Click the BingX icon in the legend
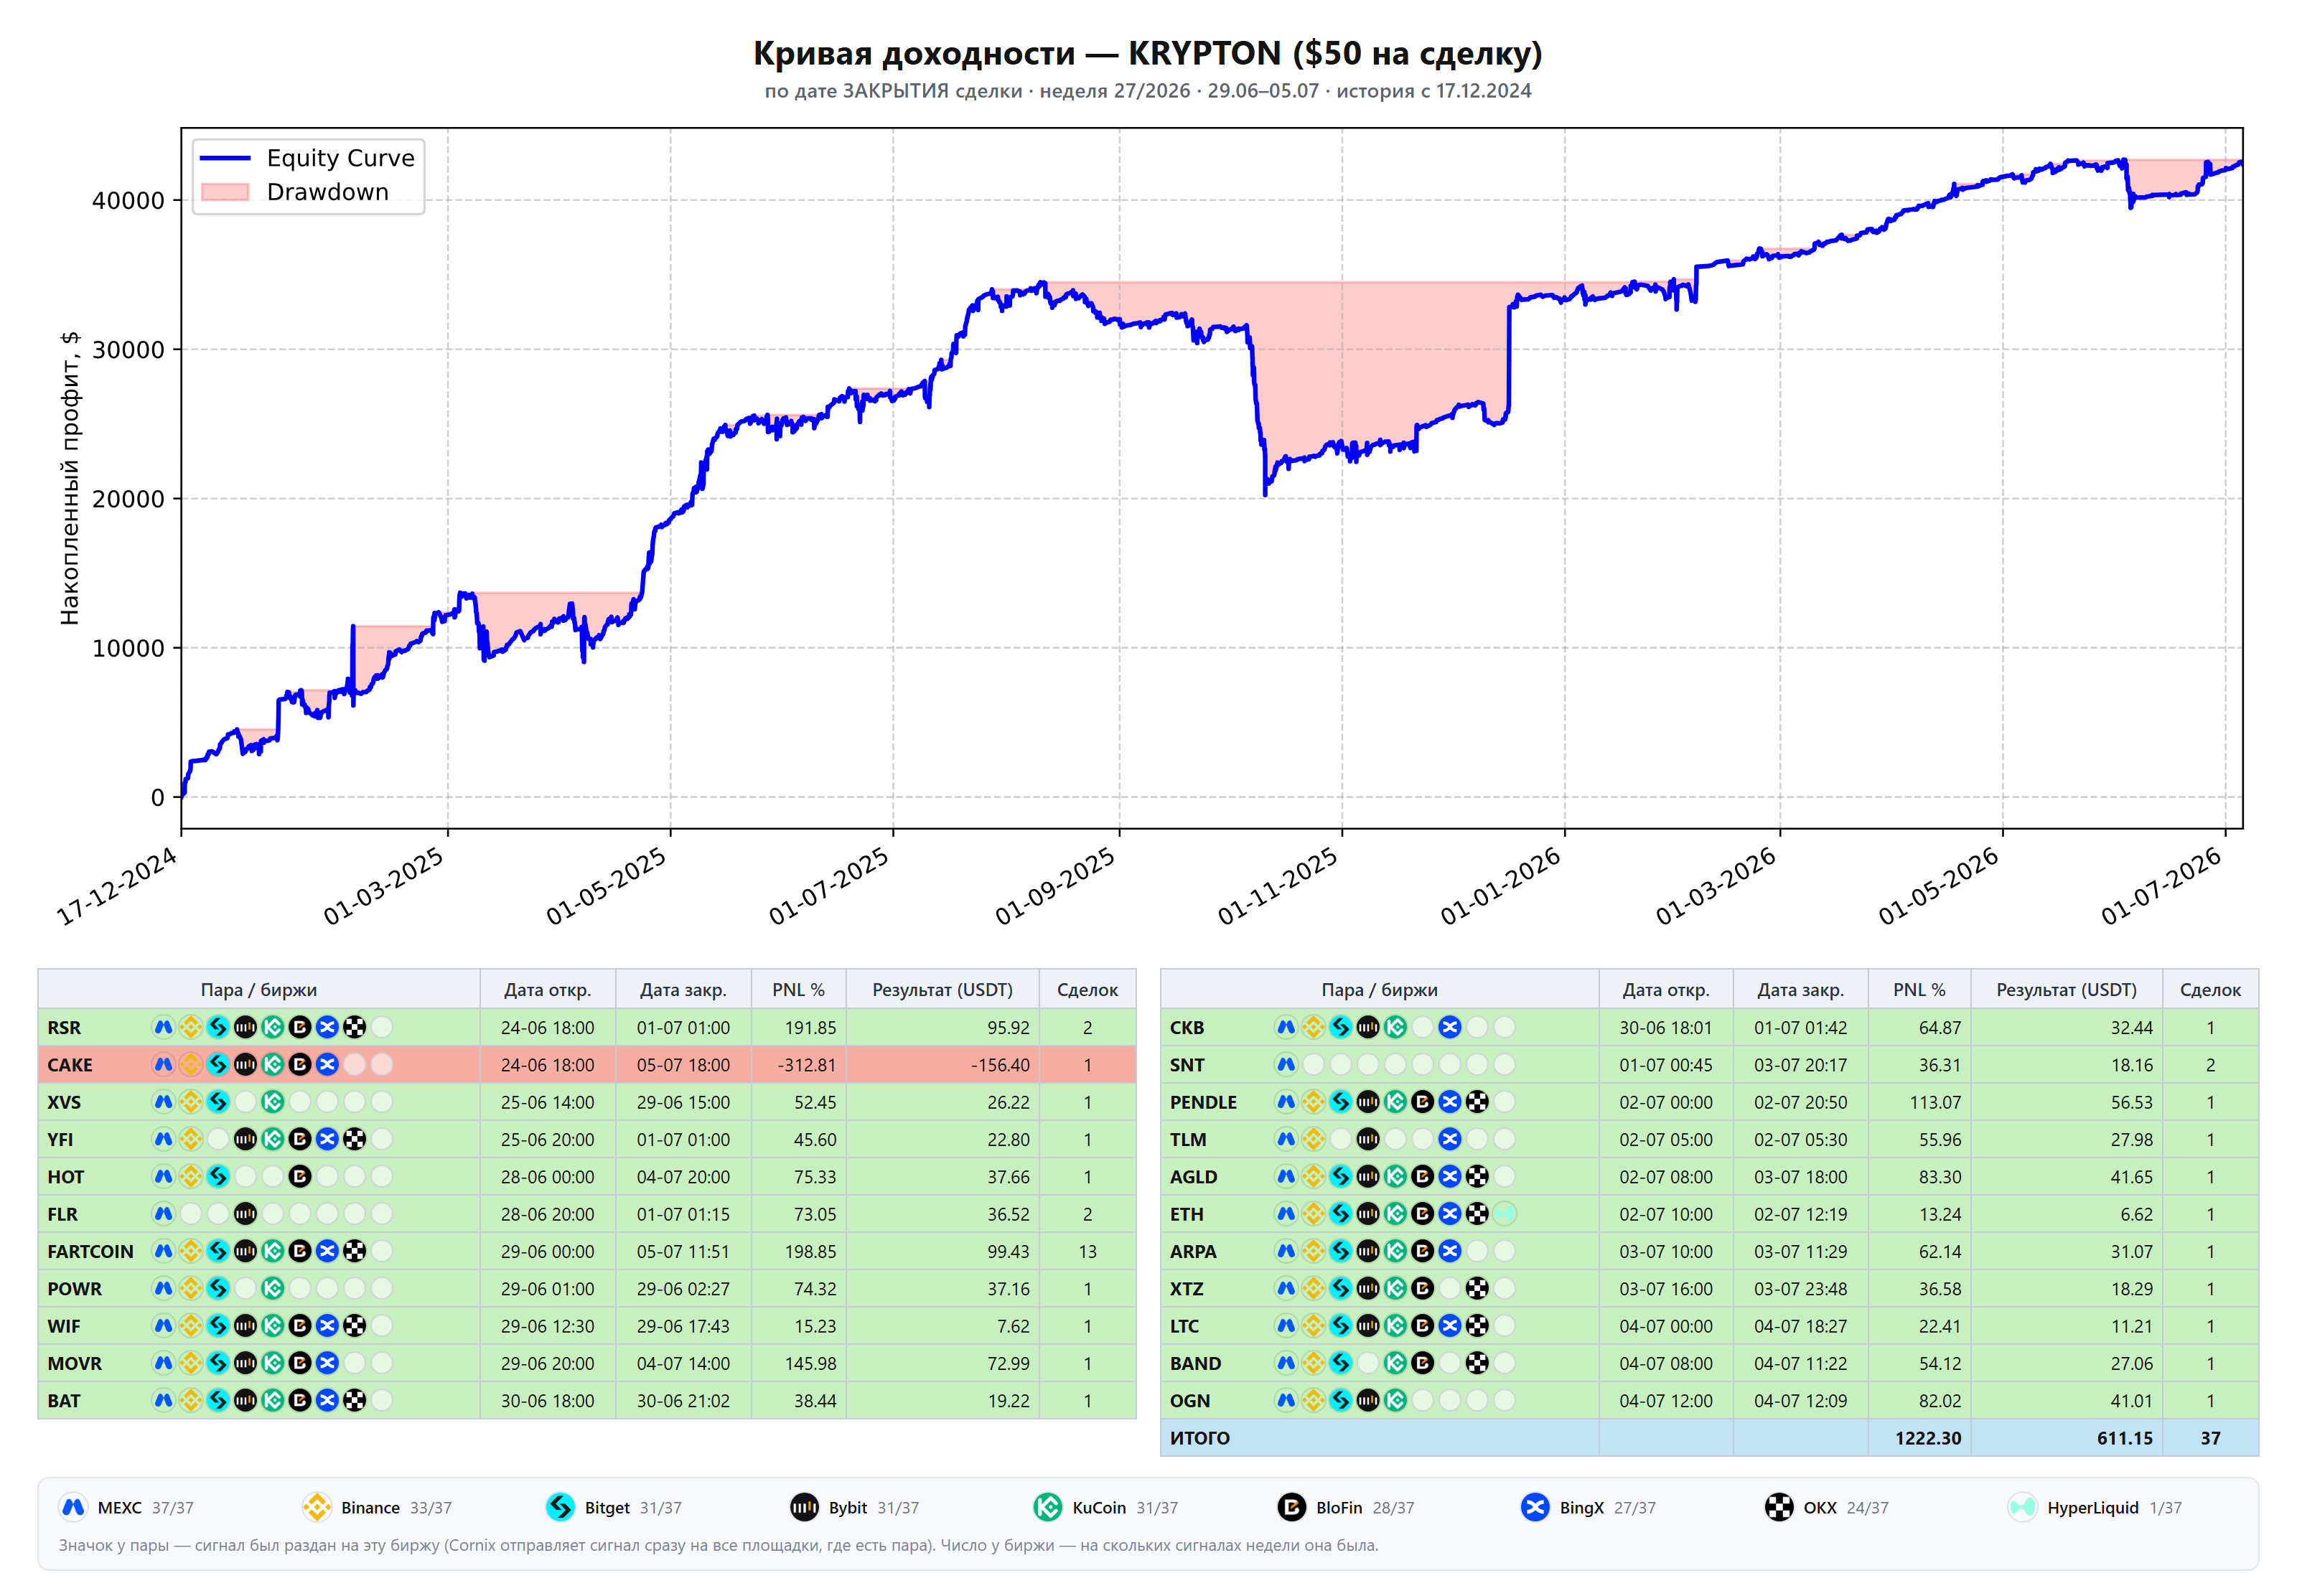This screenshot has width=2297, height=1596. point(1535,1507)
